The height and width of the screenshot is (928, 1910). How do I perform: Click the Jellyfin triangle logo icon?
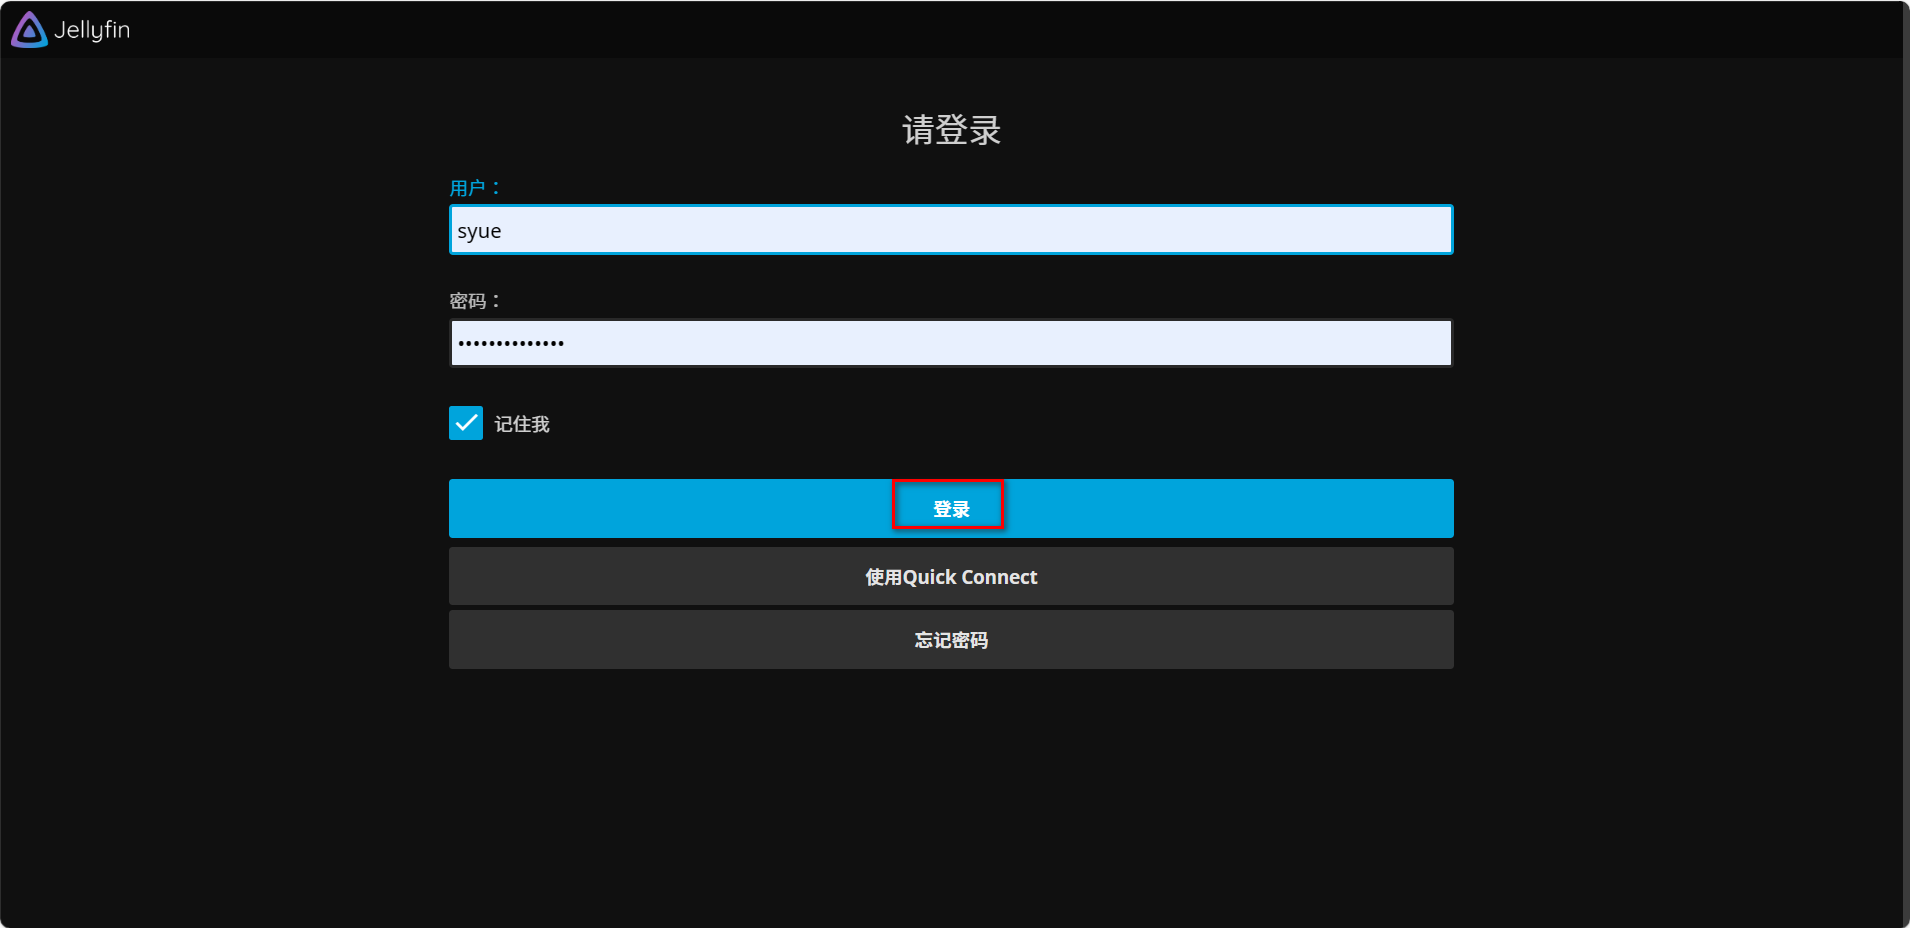(29, 30)
